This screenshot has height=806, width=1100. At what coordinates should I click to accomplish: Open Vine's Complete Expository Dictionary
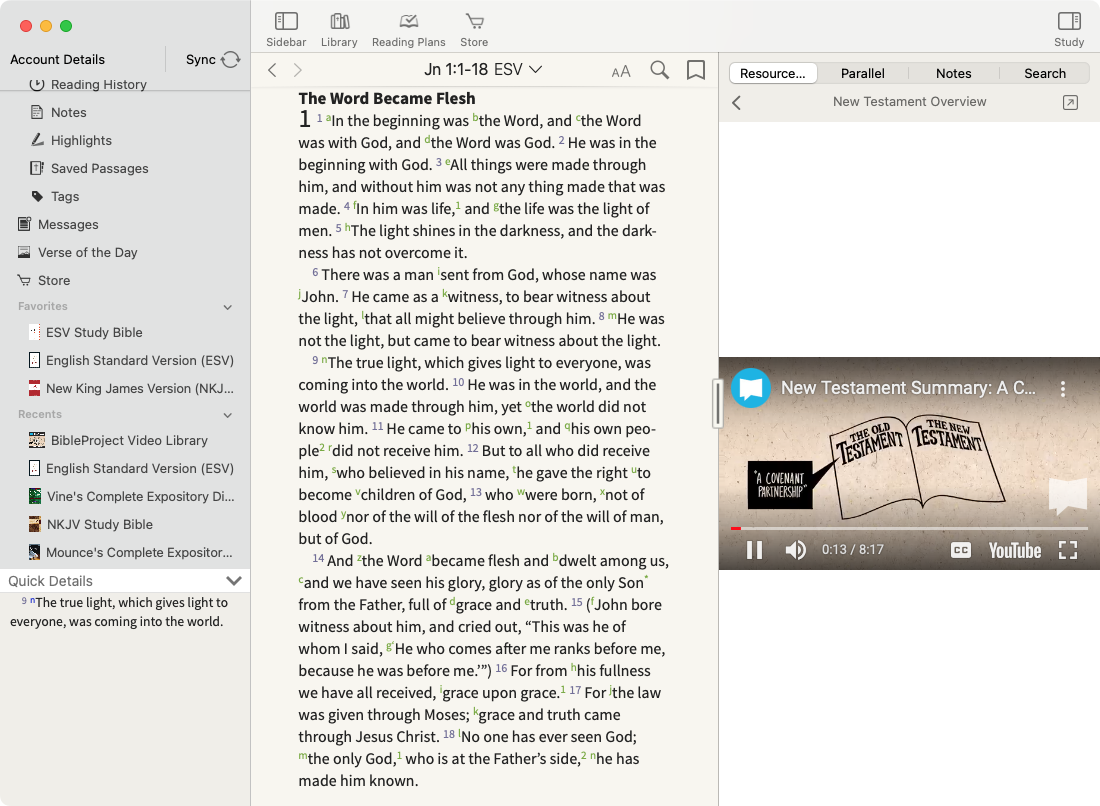pyautogui.click(x=131, y=497)
